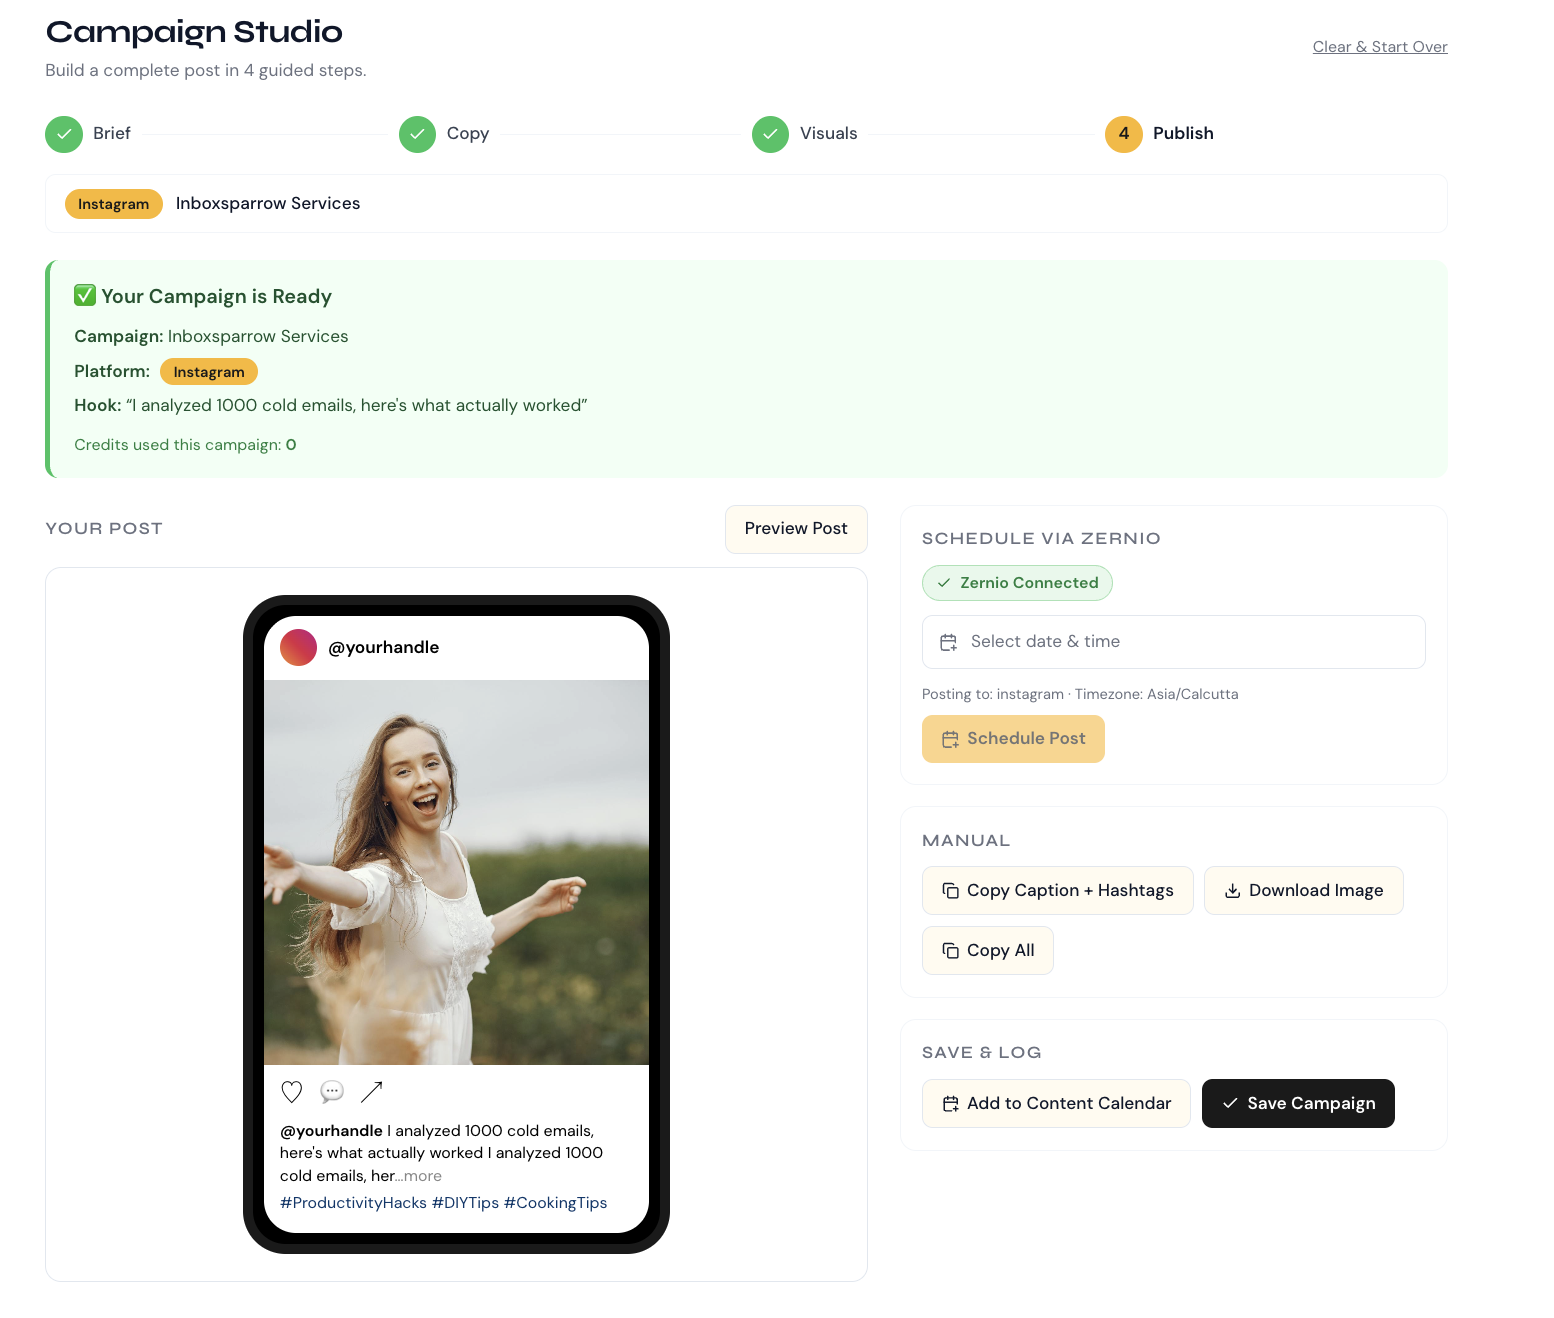Click the 'Your Campaign is Ready' heading
This screenshot has width=1554, height=1318.
216,296
